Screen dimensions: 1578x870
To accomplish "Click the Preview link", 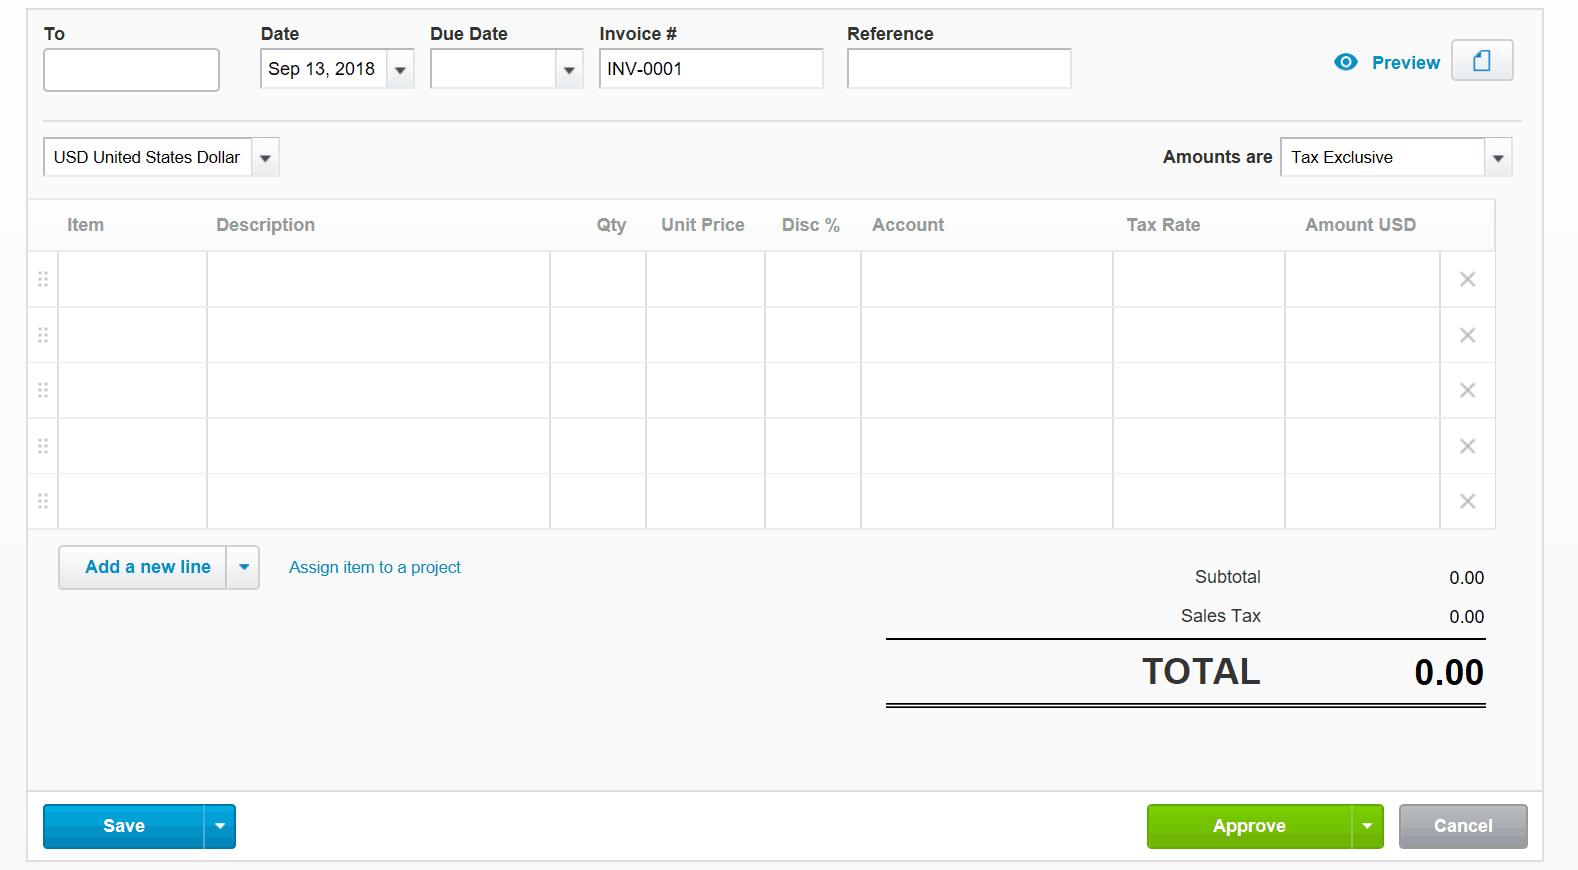I will point(1406,62).
